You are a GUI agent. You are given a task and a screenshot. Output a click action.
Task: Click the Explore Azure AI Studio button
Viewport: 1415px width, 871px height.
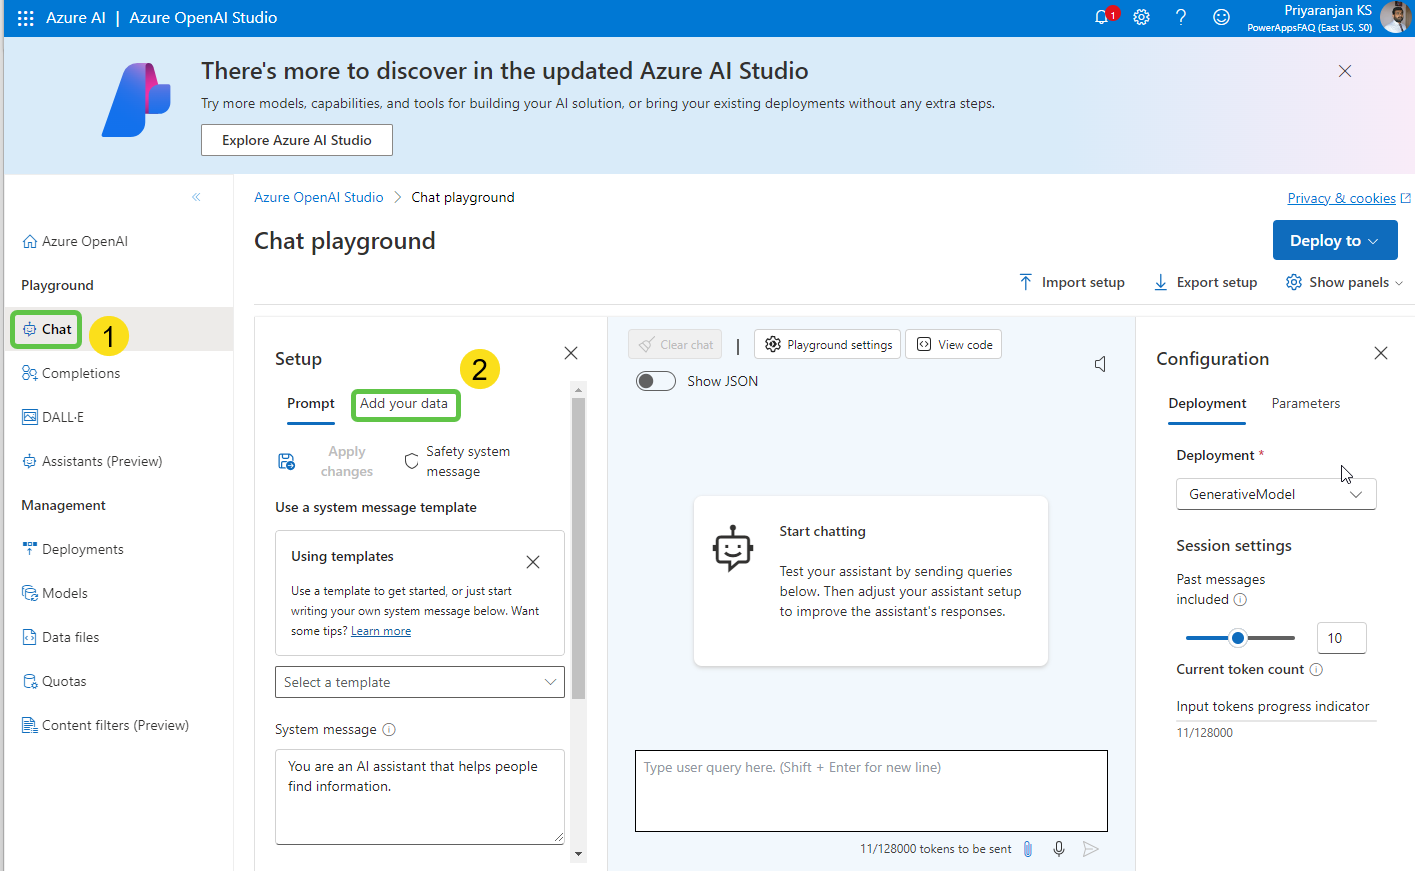click(x=296, y=140)
